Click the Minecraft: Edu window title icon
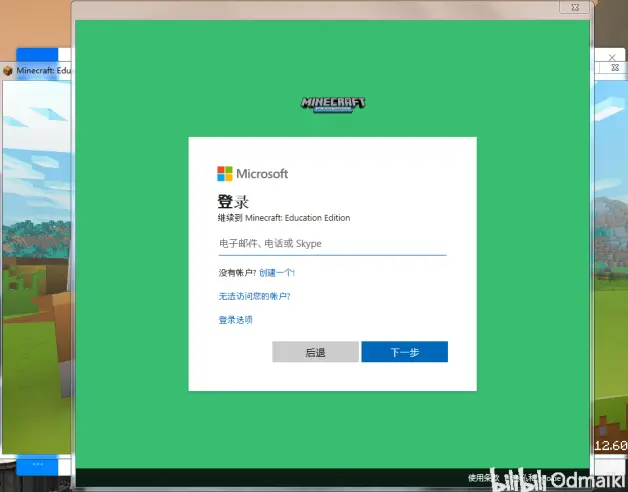 (8, 71)
